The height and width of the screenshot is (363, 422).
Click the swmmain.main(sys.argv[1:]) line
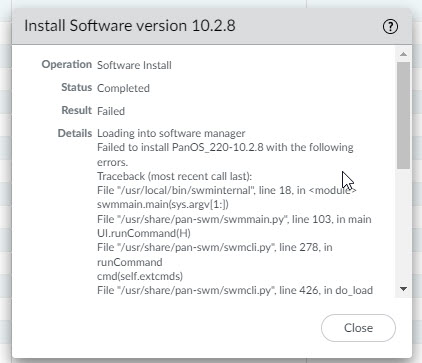tap(163, 204)
